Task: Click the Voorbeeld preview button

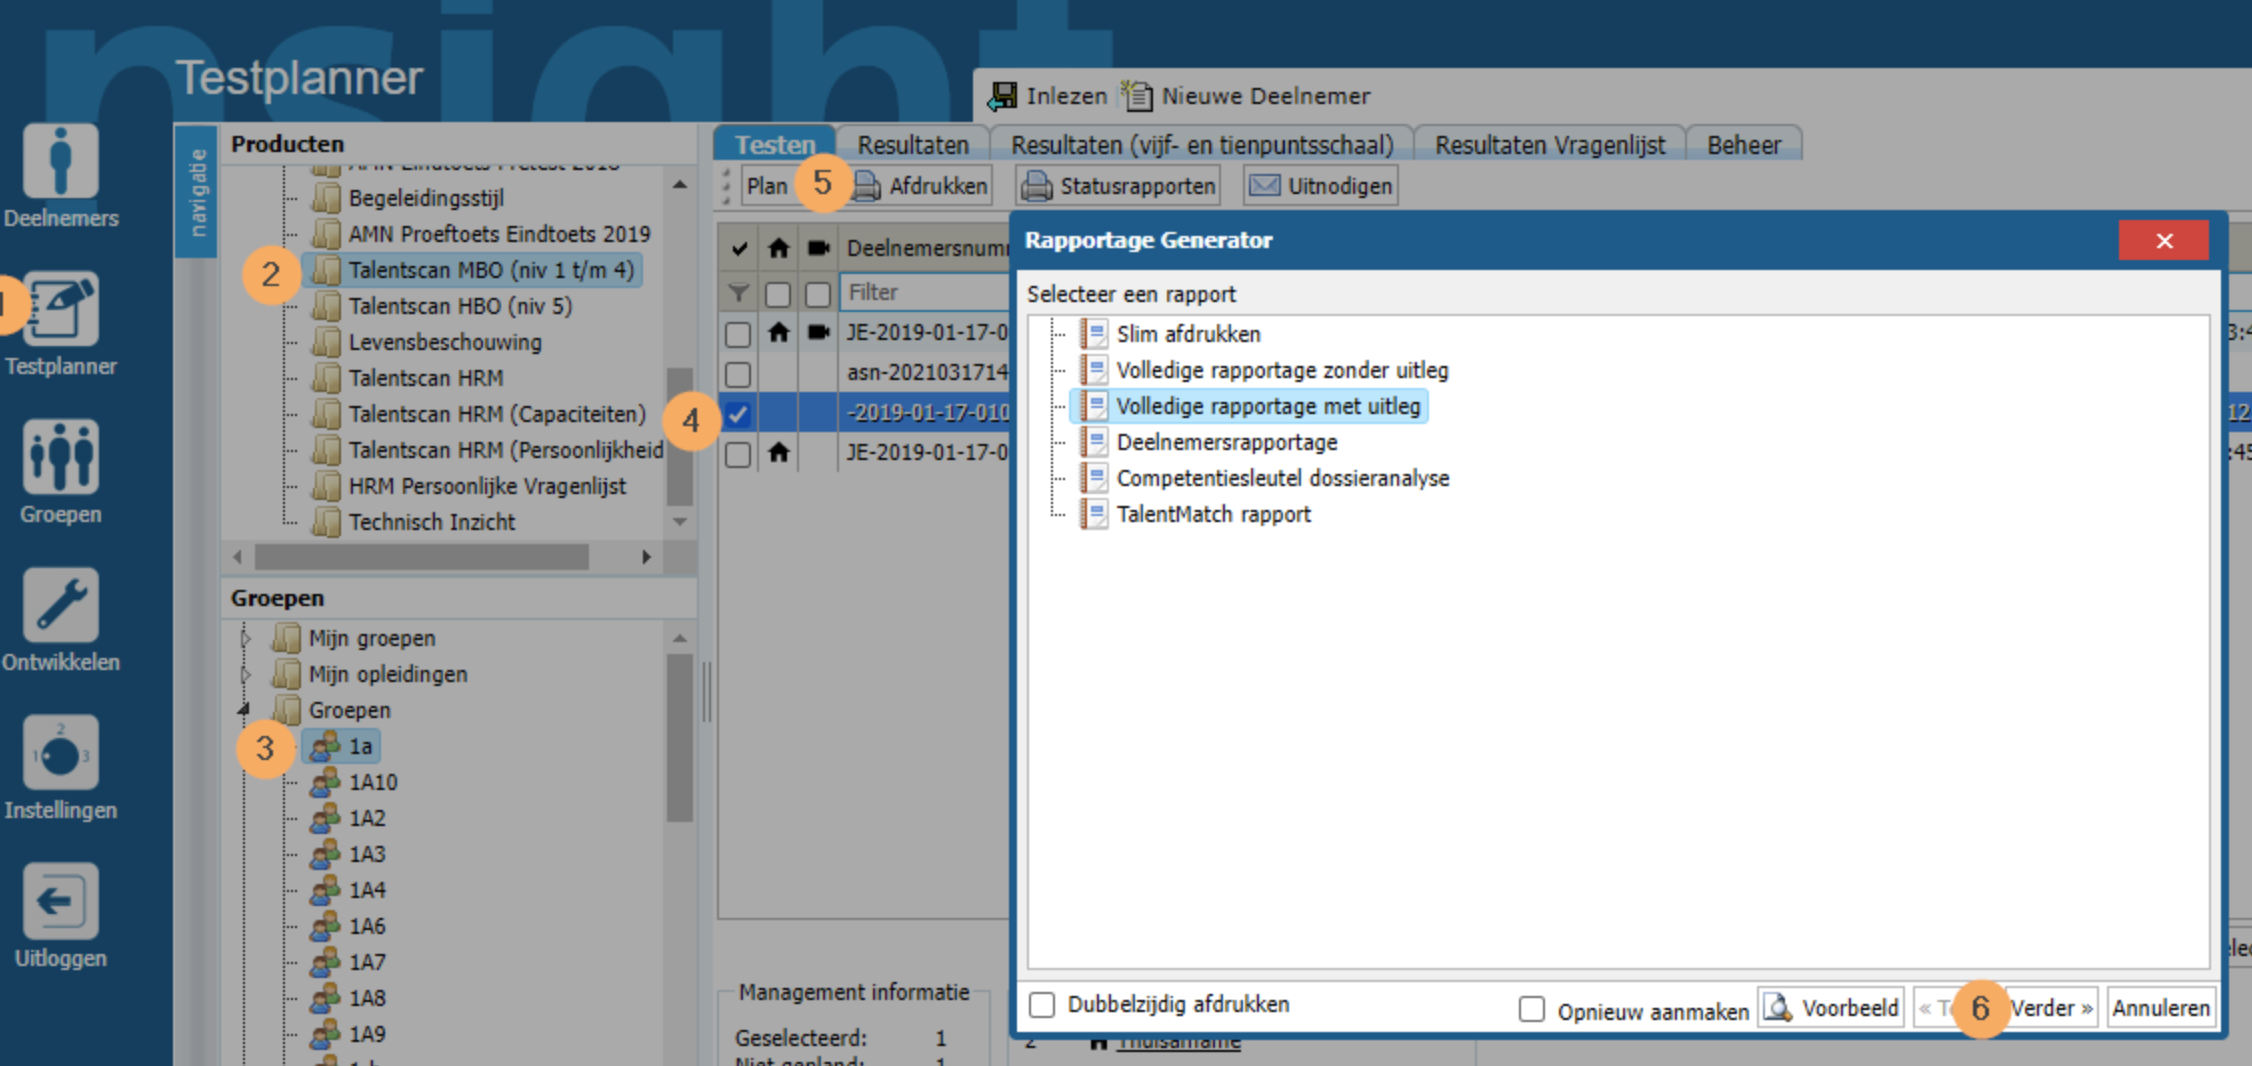Action: pyautogui.click(x=1832, y=1008)
